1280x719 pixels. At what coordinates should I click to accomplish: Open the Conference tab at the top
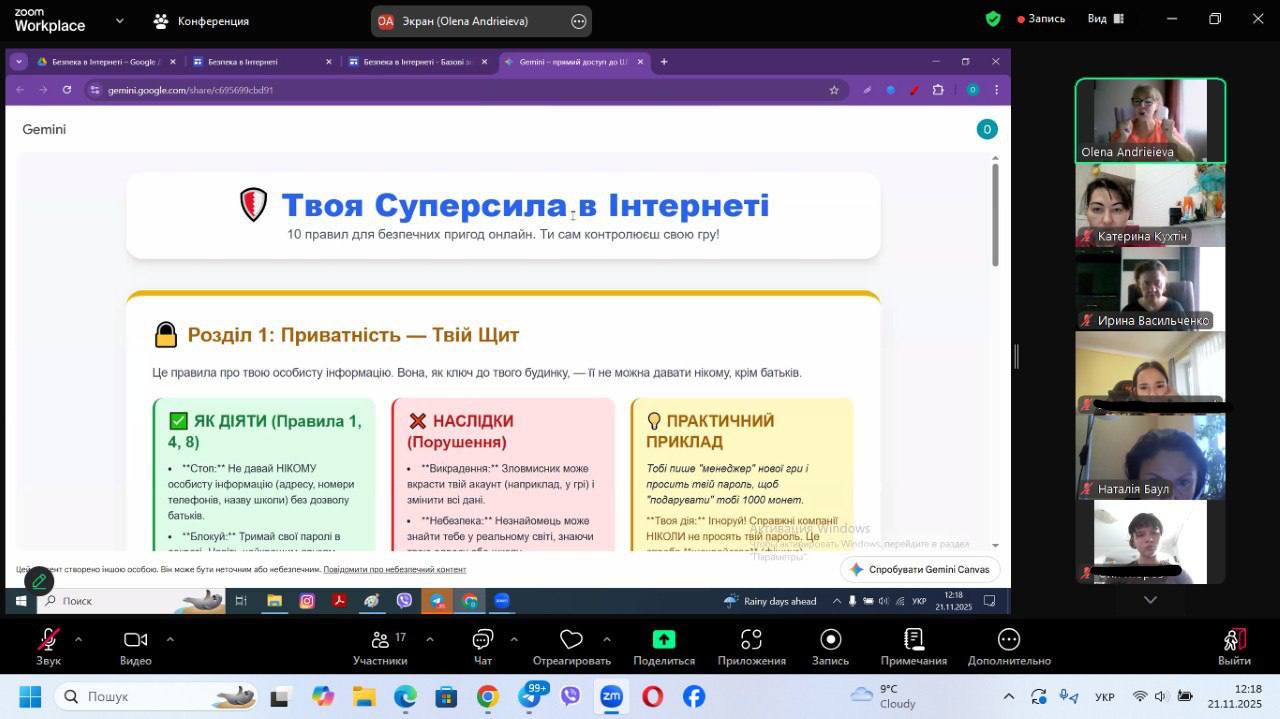(201, 21)
